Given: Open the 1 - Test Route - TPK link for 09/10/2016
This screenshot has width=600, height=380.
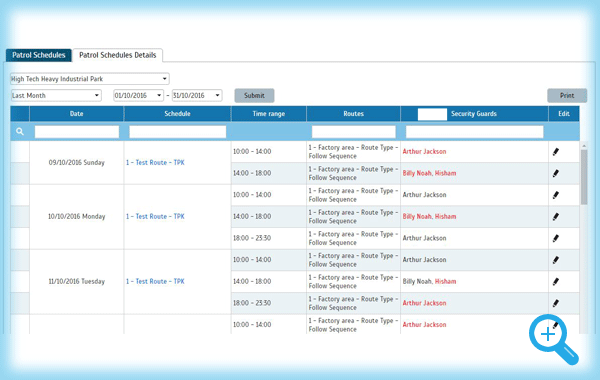Looking at the screenshot, I should pyautogui.click(x=155, y=163).
